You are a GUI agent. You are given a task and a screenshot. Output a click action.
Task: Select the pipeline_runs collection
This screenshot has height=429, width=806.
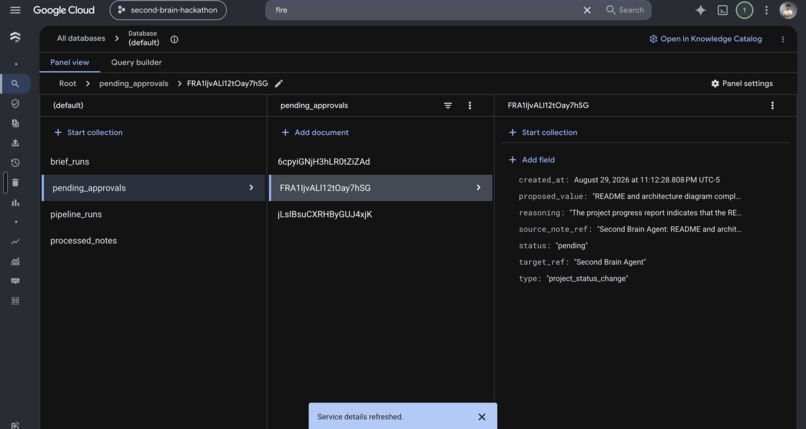(154, 214)
